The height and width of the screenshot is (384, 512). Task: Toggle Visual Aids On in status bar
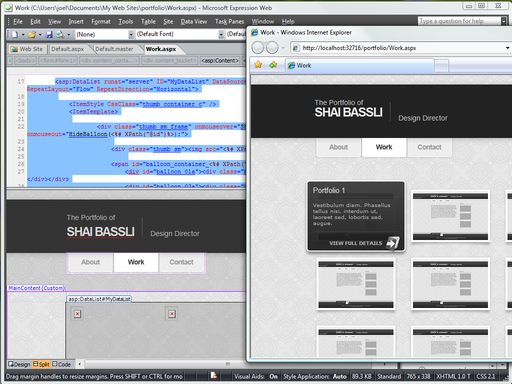(256, 376)
